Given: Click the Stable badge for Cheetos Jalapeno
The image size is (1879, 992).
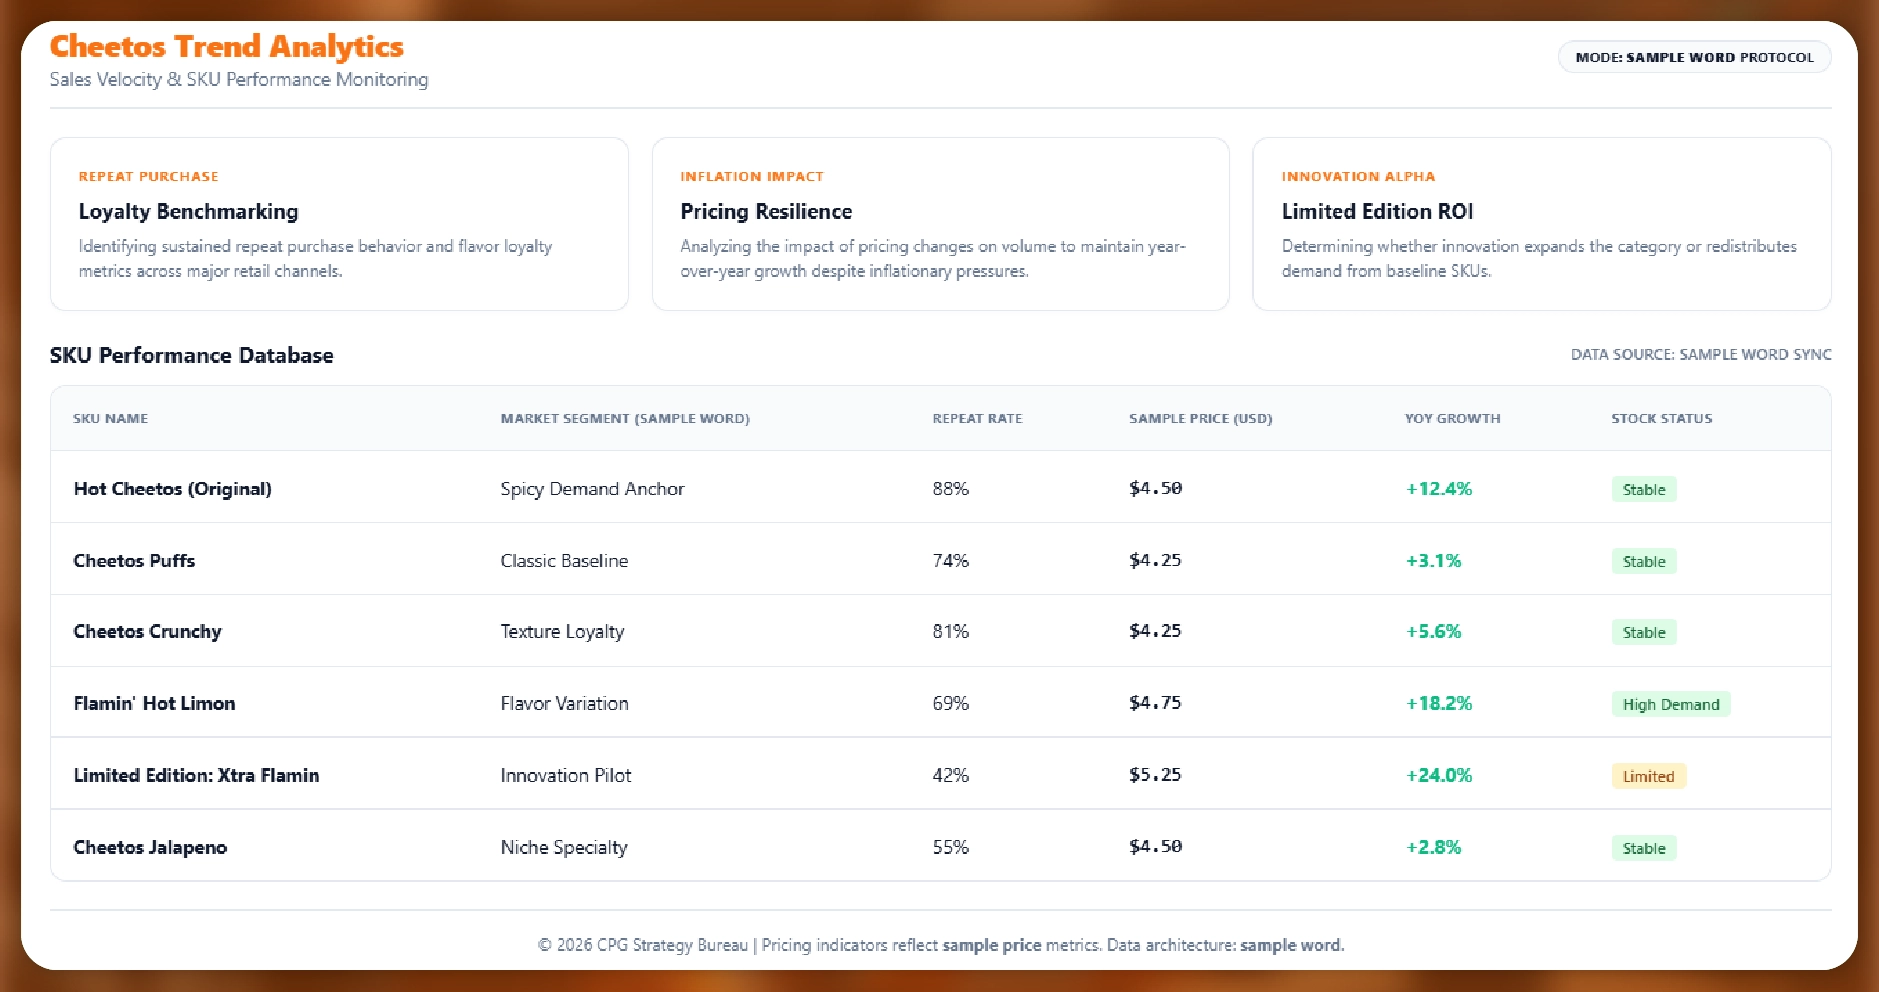Looking at the screenshot, I should pyautogui.click(x=1644, y=849).
